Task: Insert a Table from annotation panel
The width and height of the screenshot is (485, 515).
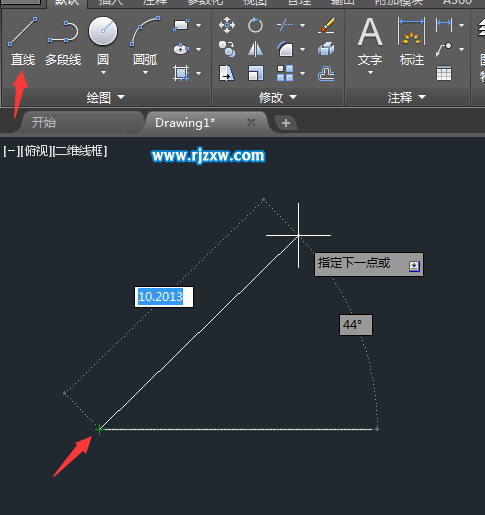Action: tap(444, 73)
